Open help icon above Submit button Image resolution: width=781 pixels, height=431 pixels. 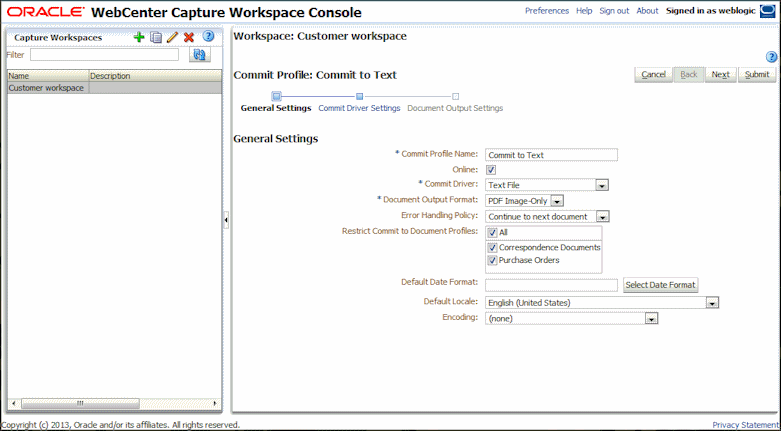[771, 57]
